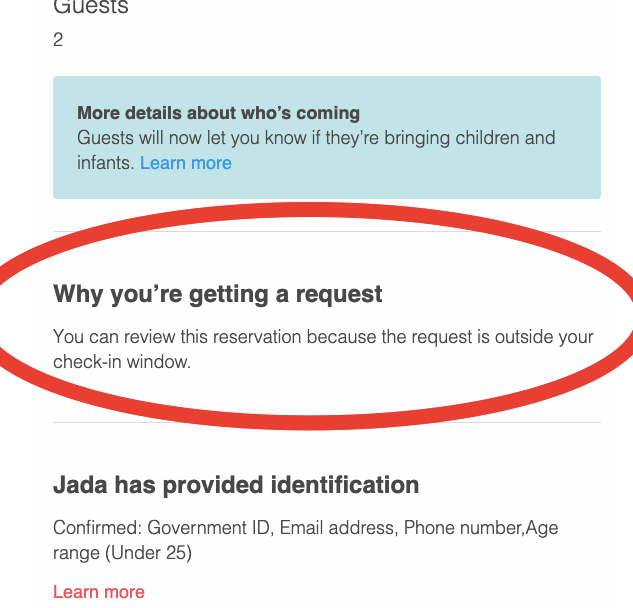
Task: Click the 'range (Under 25)' text
Action: (122, 553)
